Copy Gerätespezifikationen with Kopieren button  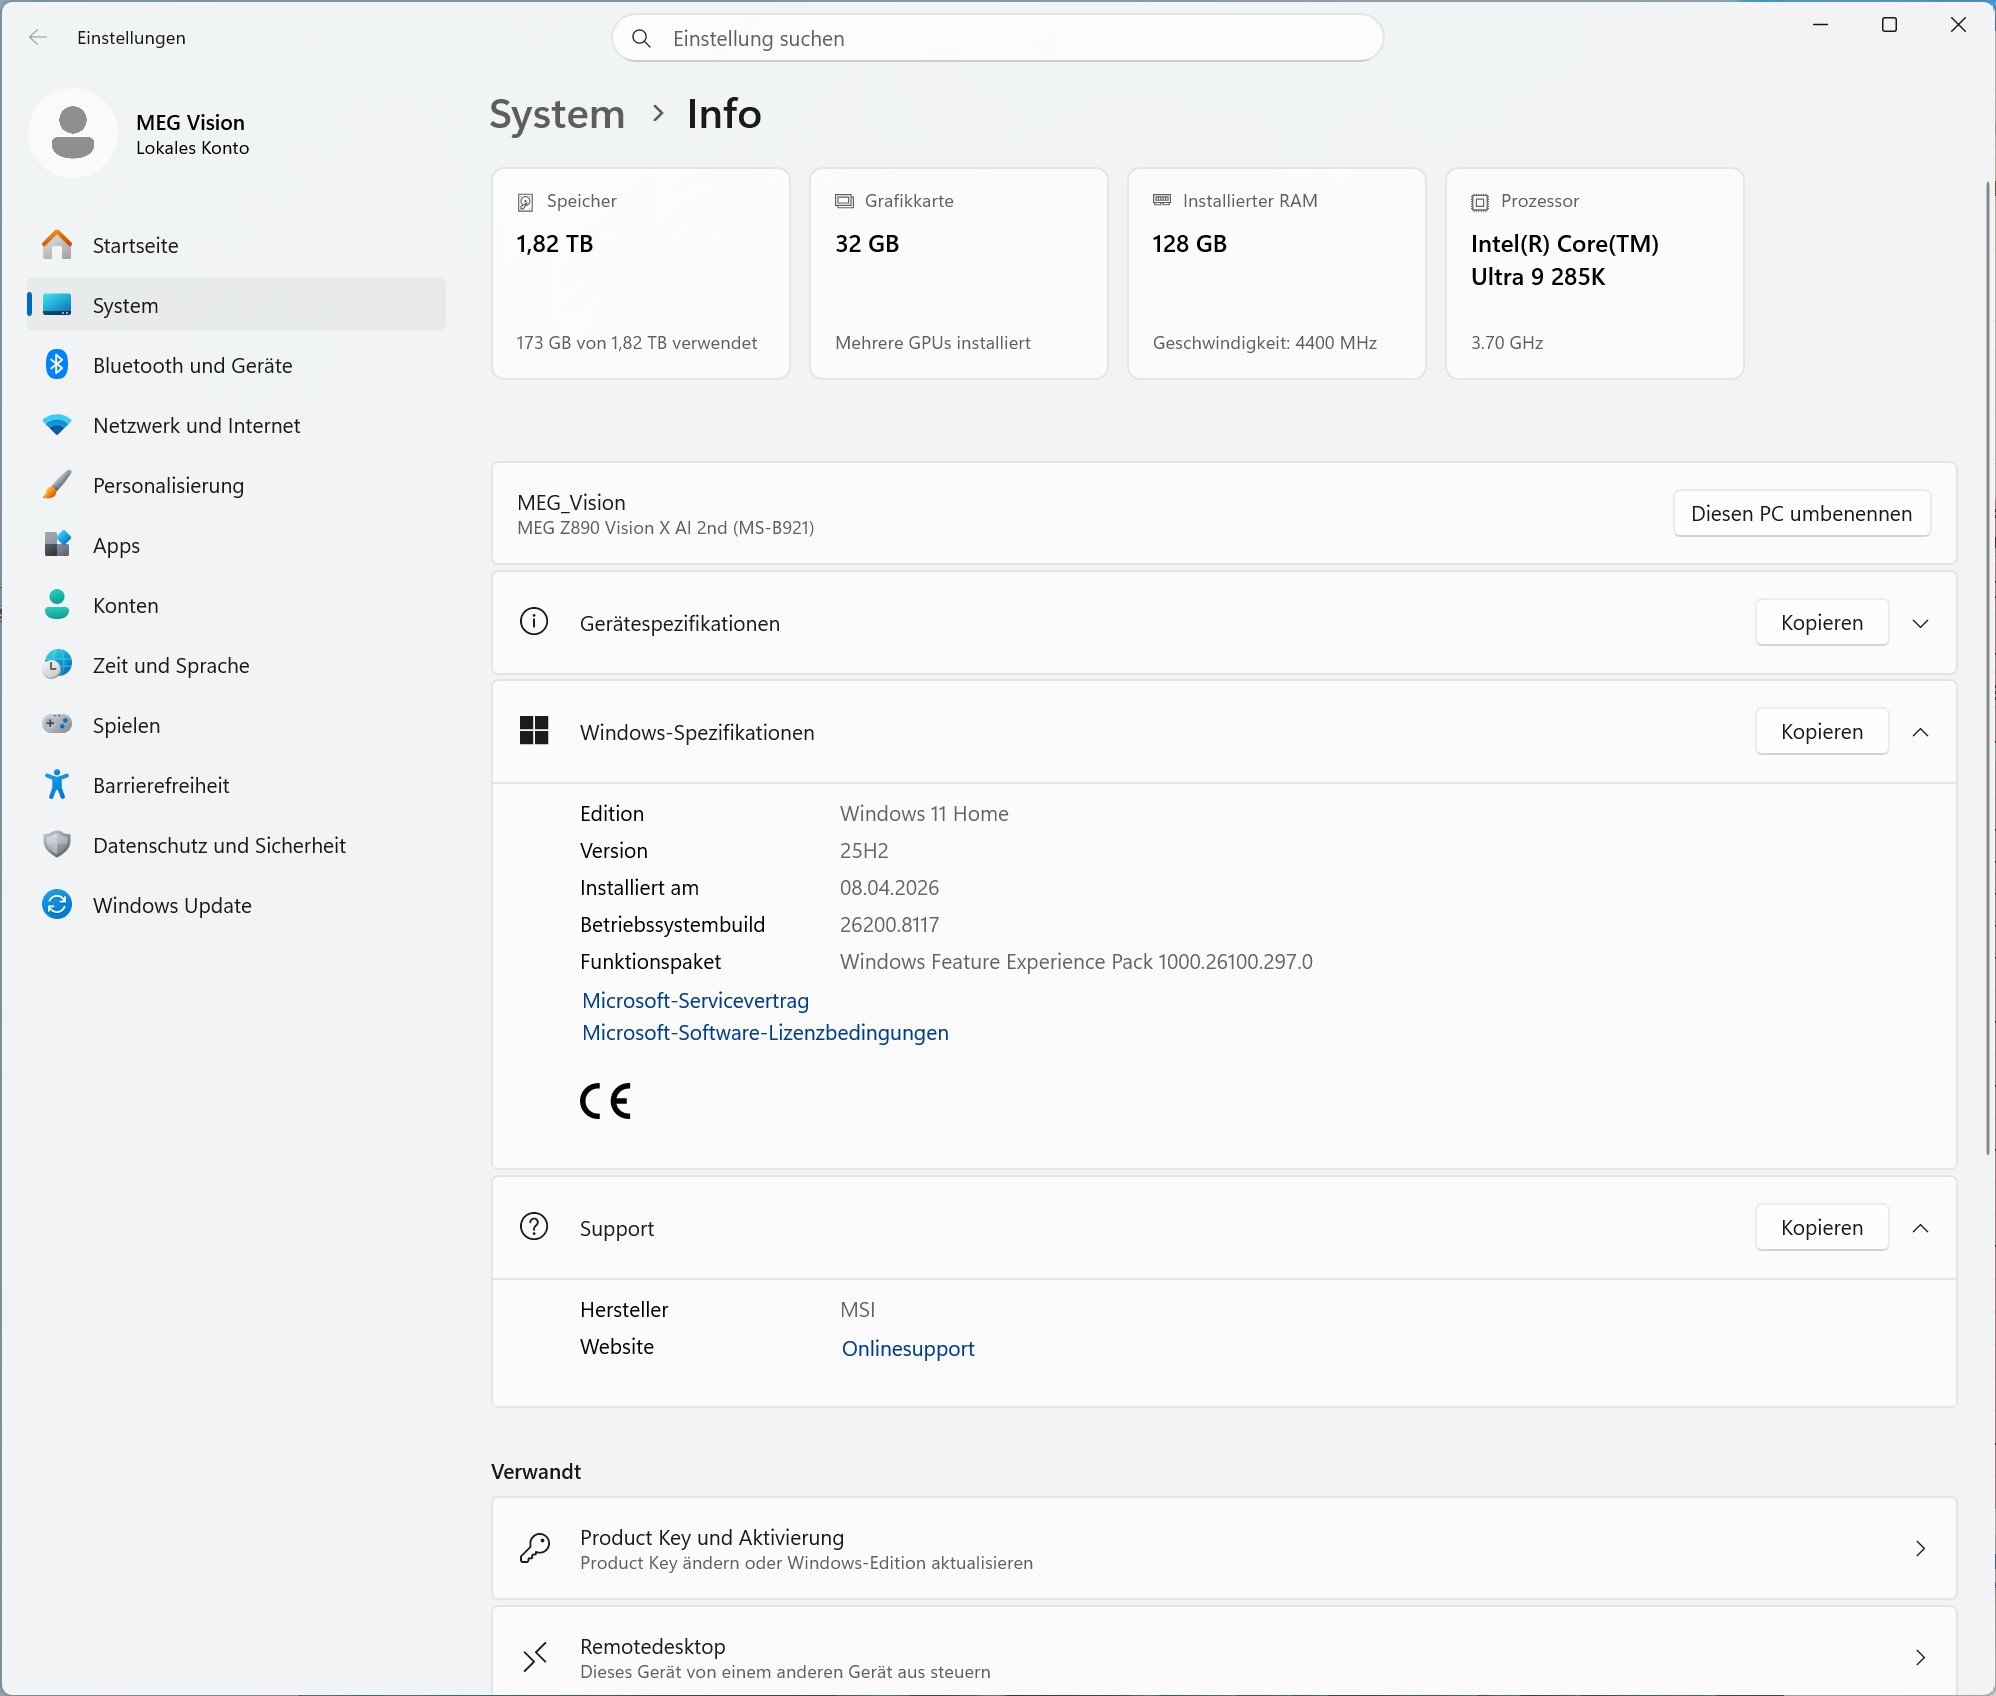coord(1821,622)
